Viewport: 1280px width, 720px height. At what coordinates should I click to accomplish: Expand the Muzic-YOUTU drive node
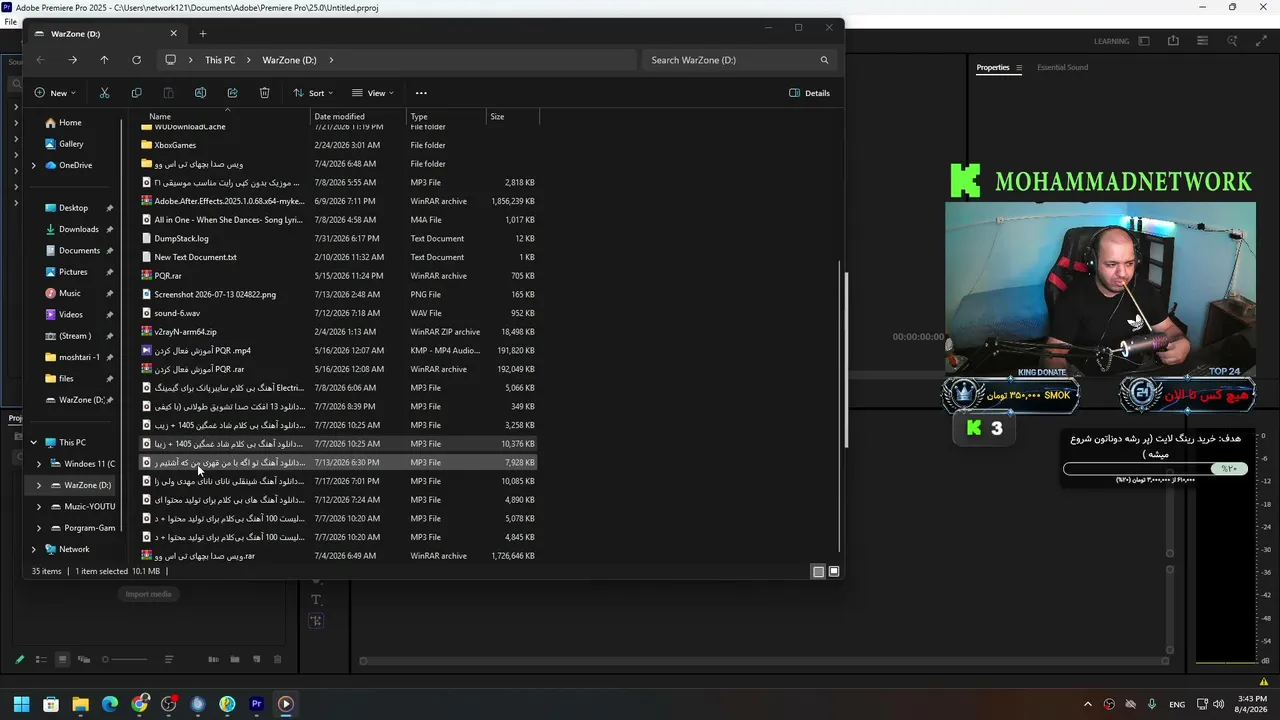(x=39, y=506)
